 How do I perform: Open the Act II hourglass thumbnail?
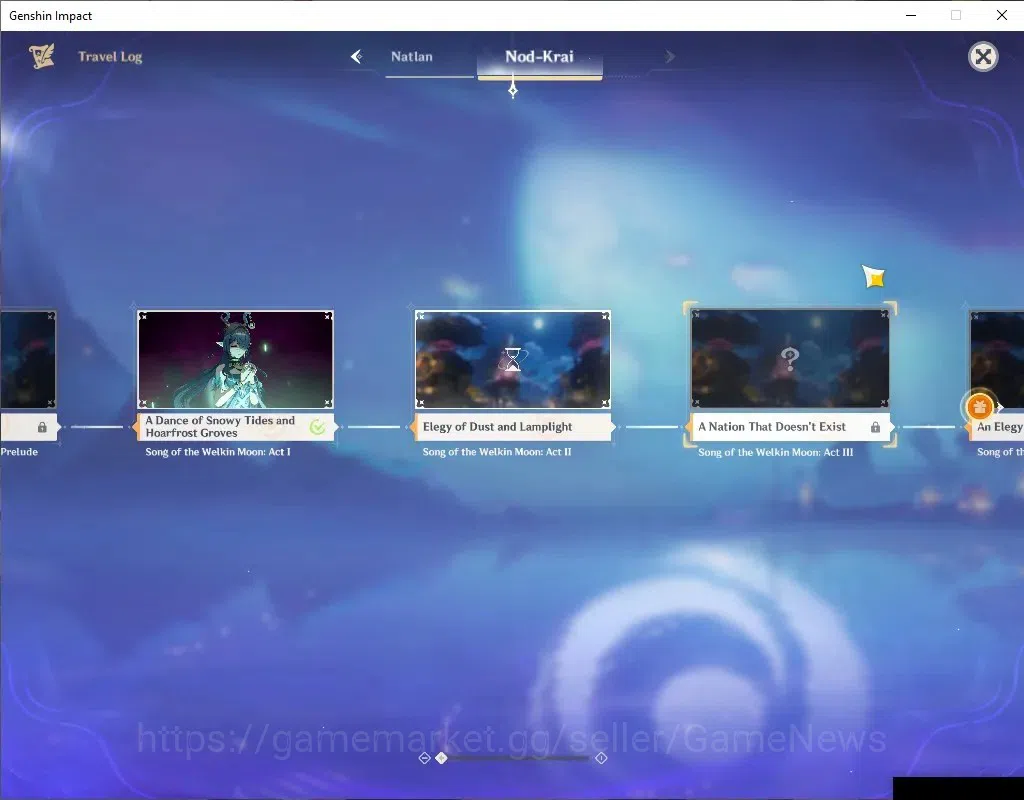click(x=513, y=360)
